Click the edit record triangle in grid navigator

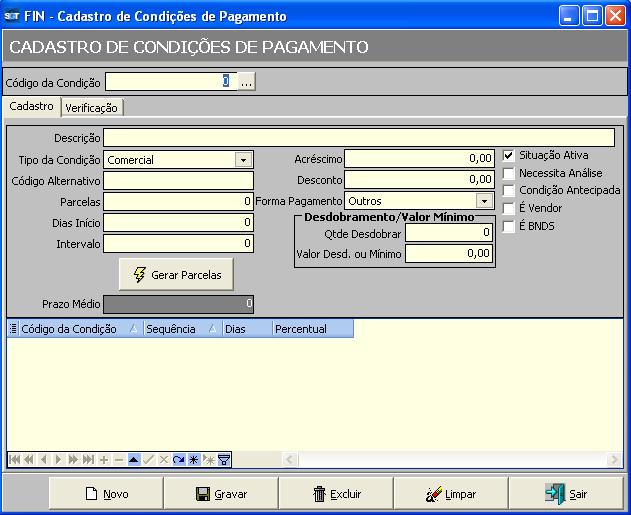pos(133,459)
